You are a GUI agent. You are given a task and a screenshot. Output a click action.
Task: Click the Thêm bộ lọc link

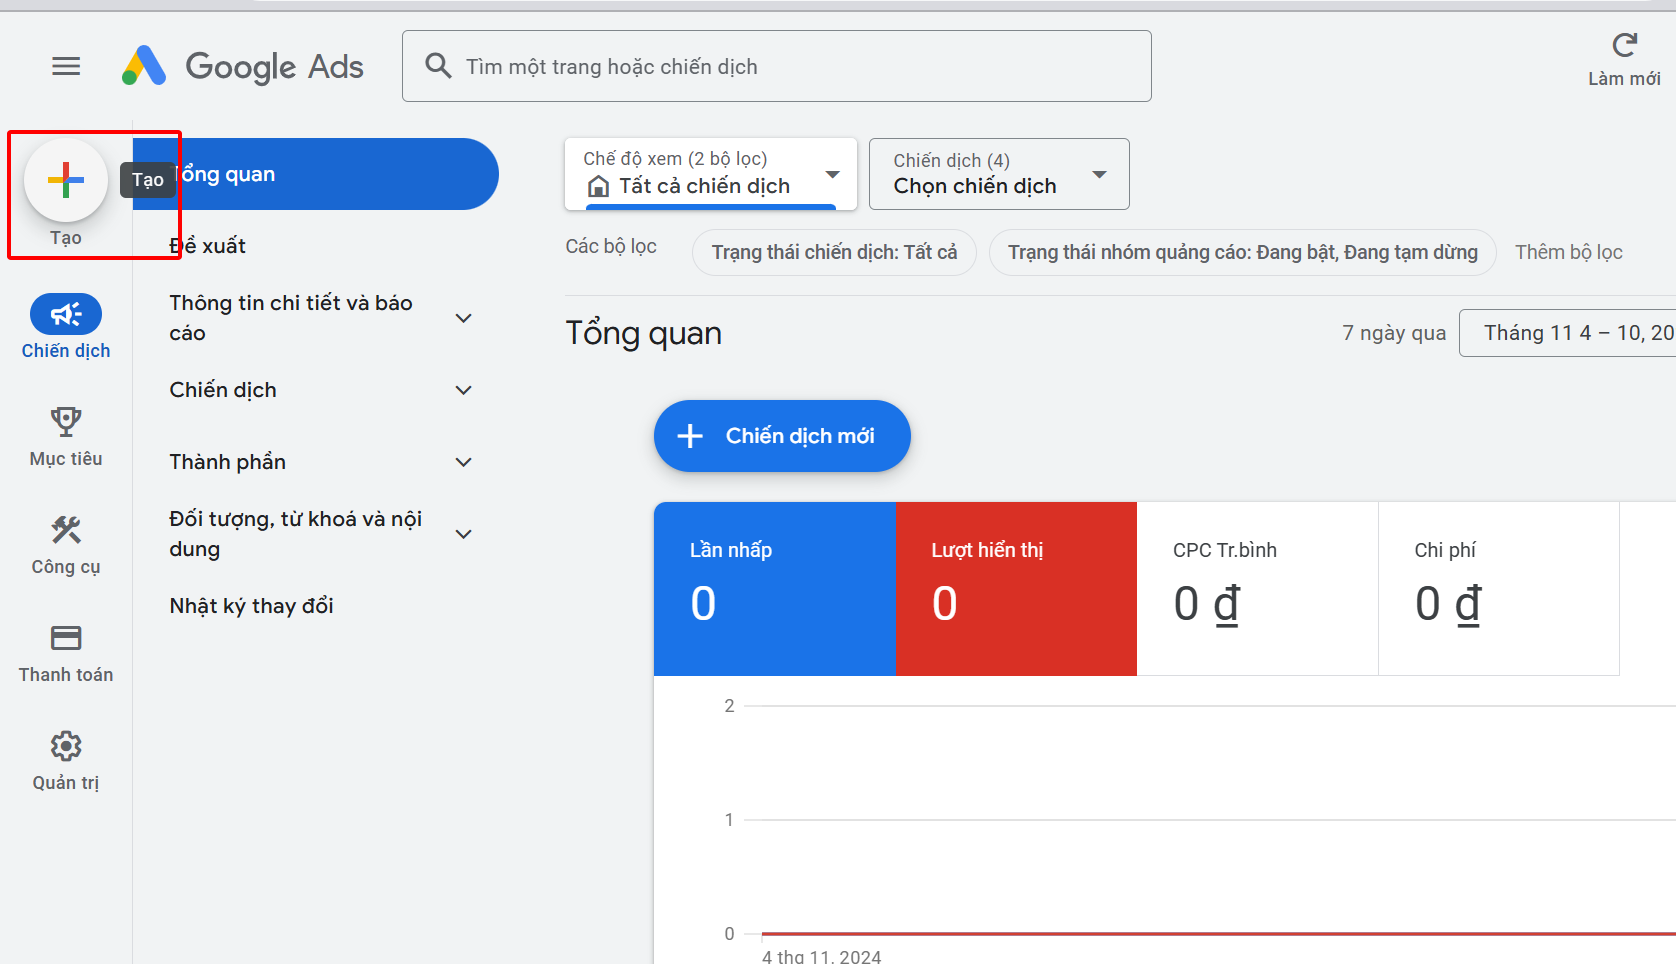(x=1568, y=252)
